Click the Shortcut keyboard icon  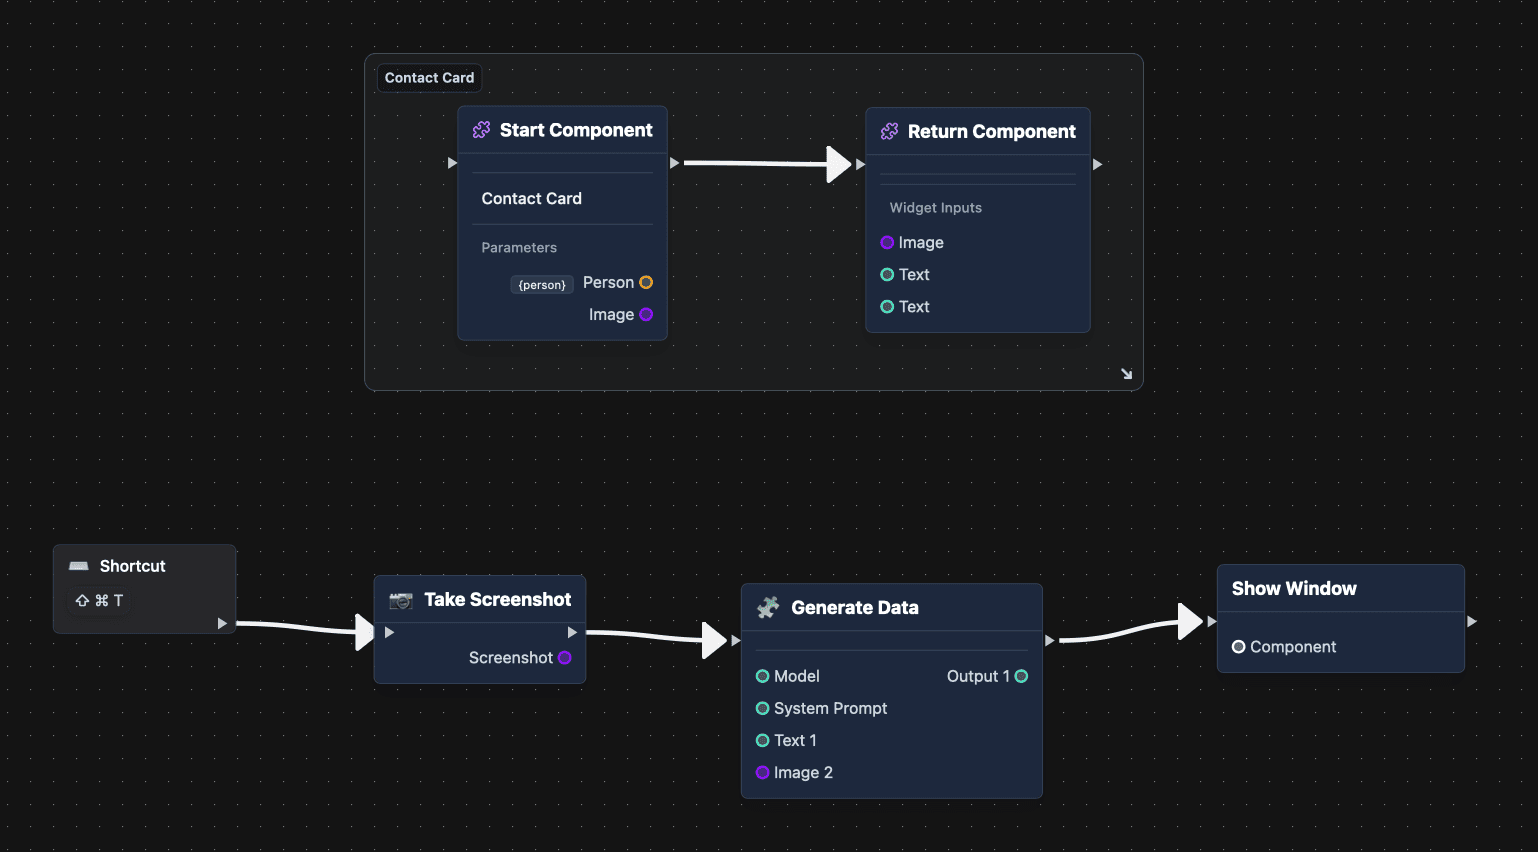tap(79, 566)
